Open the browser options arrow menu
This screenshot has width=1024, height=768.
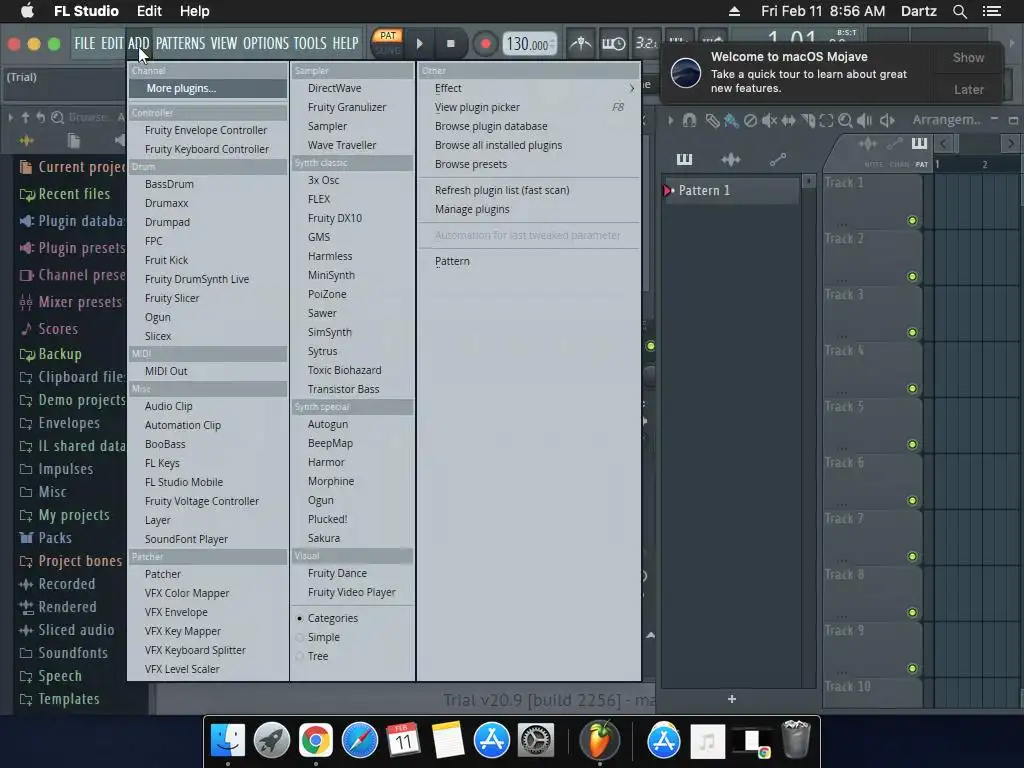pos(10,118)
